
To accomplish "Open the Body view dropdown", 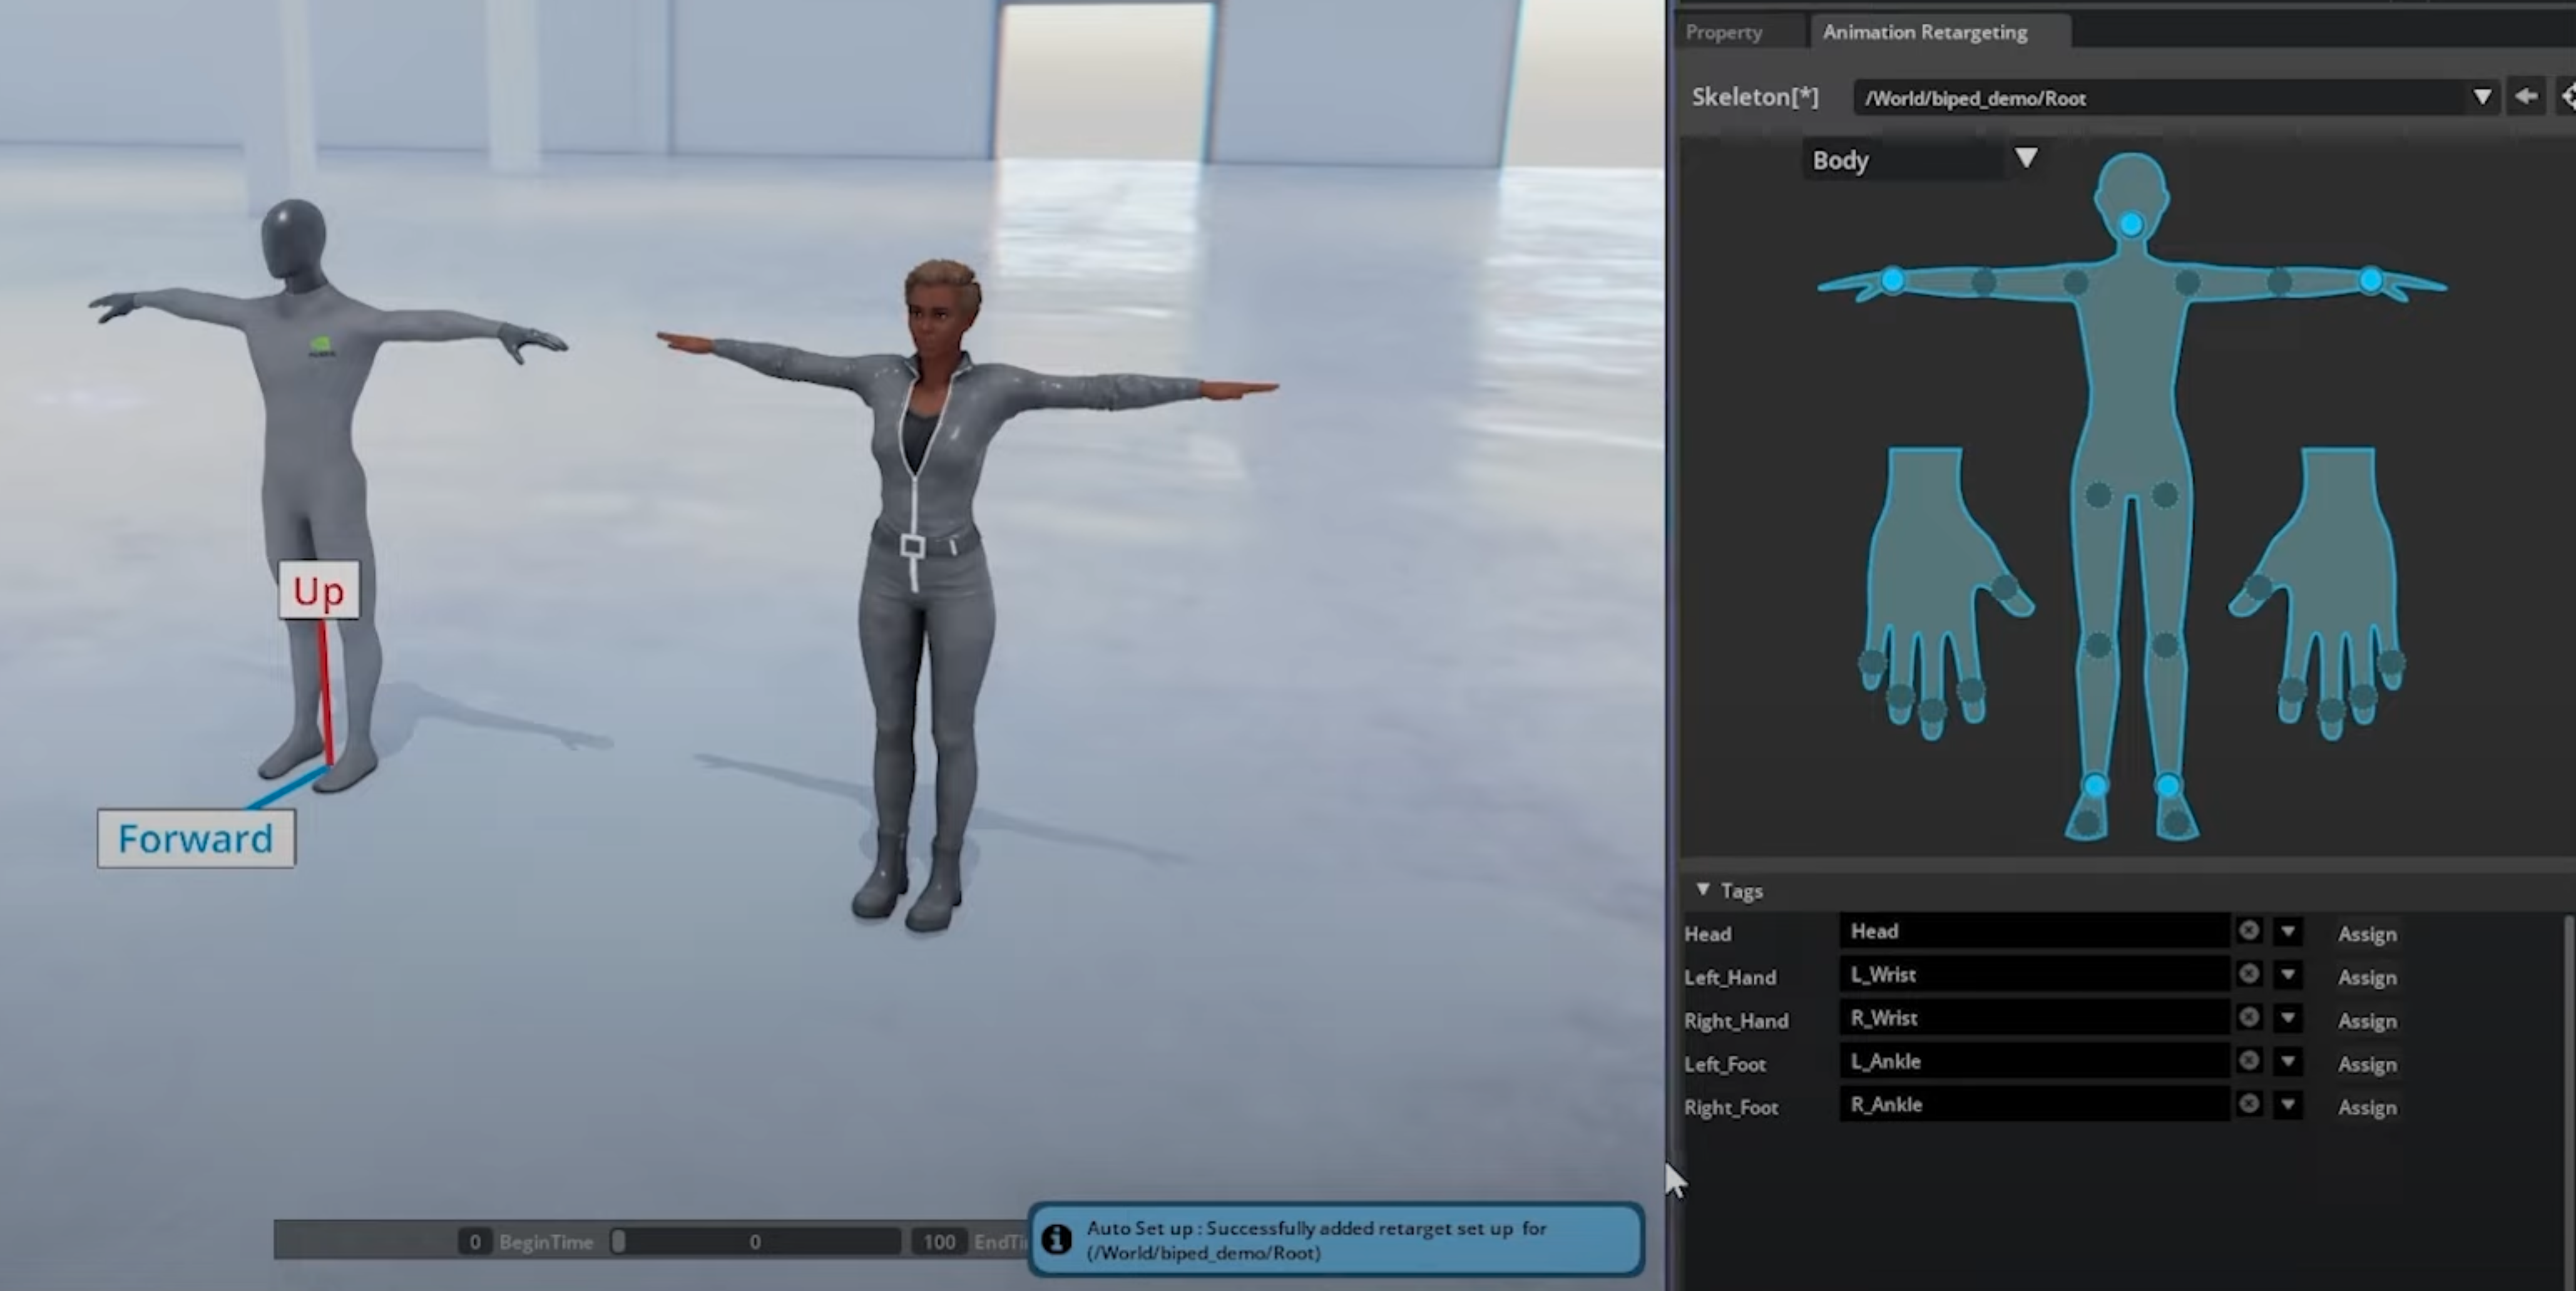I will [2026, 158].
